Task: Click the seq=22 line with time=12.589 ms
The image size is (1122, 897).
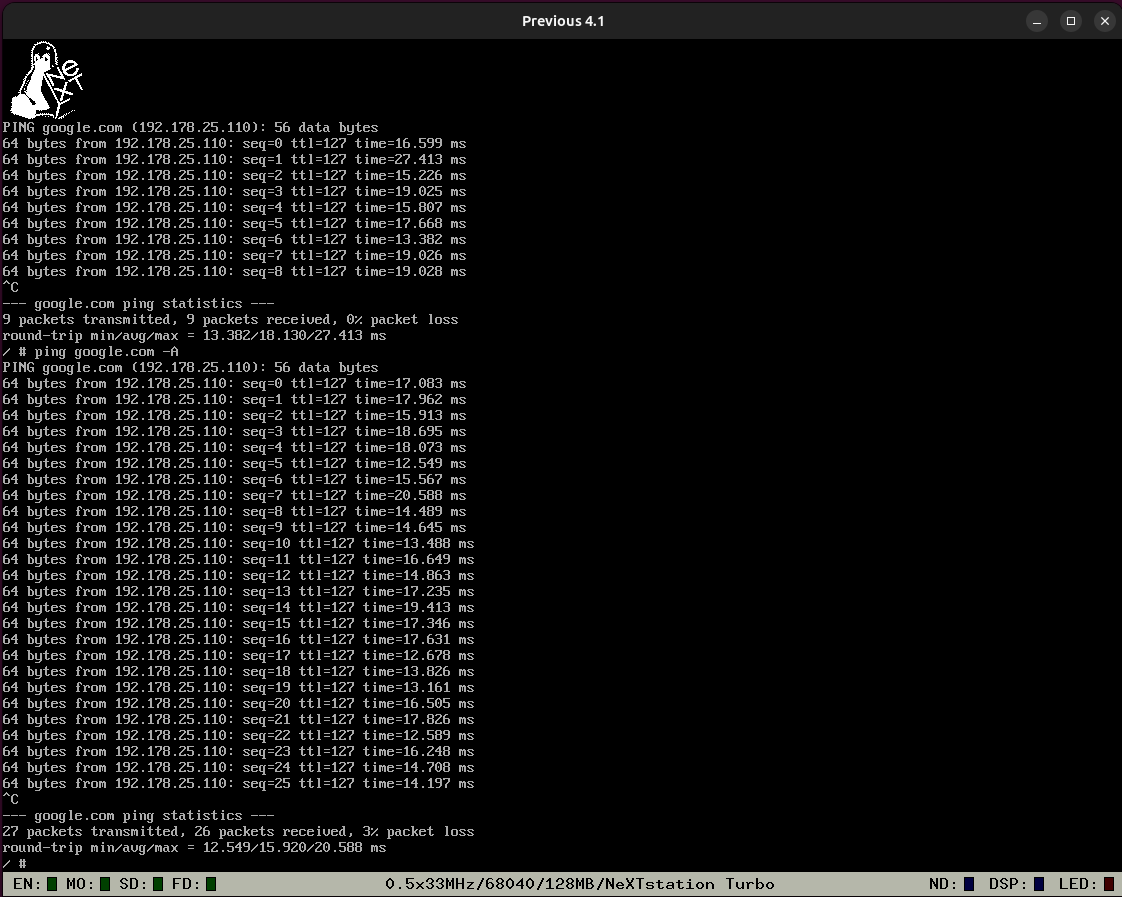Action: pos(238,736)
